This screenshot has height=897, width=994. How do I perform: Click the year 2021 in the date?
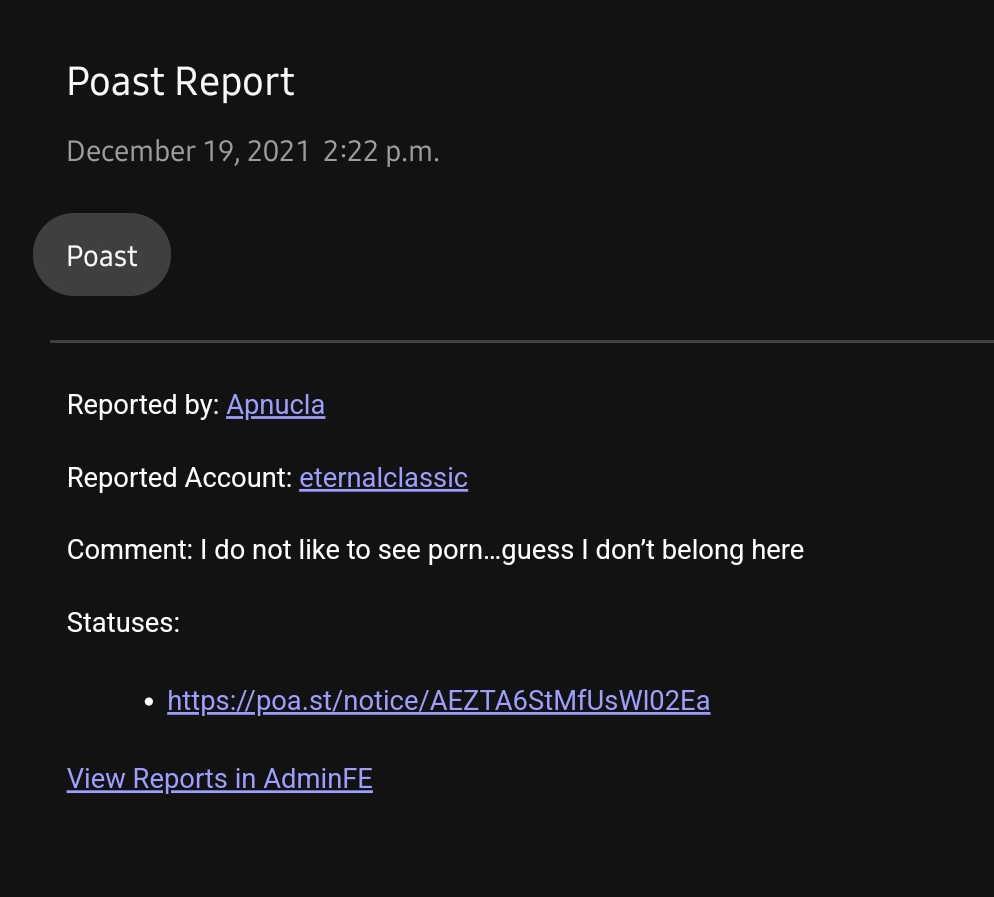tap(278, 152)
